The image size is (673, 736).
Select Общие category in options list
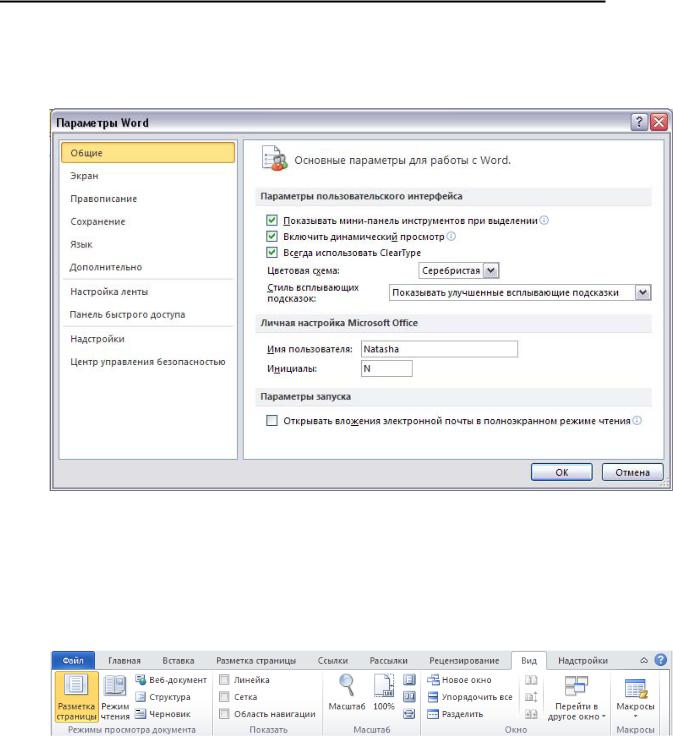[148, 153]
